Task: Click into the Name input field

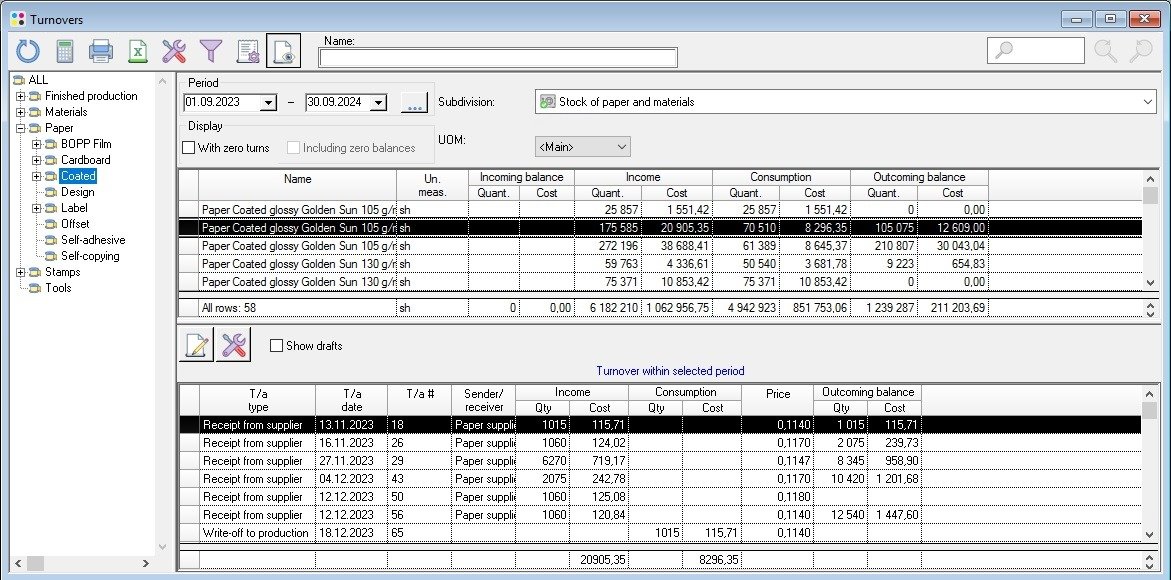Action: click(x=497, y=58)
